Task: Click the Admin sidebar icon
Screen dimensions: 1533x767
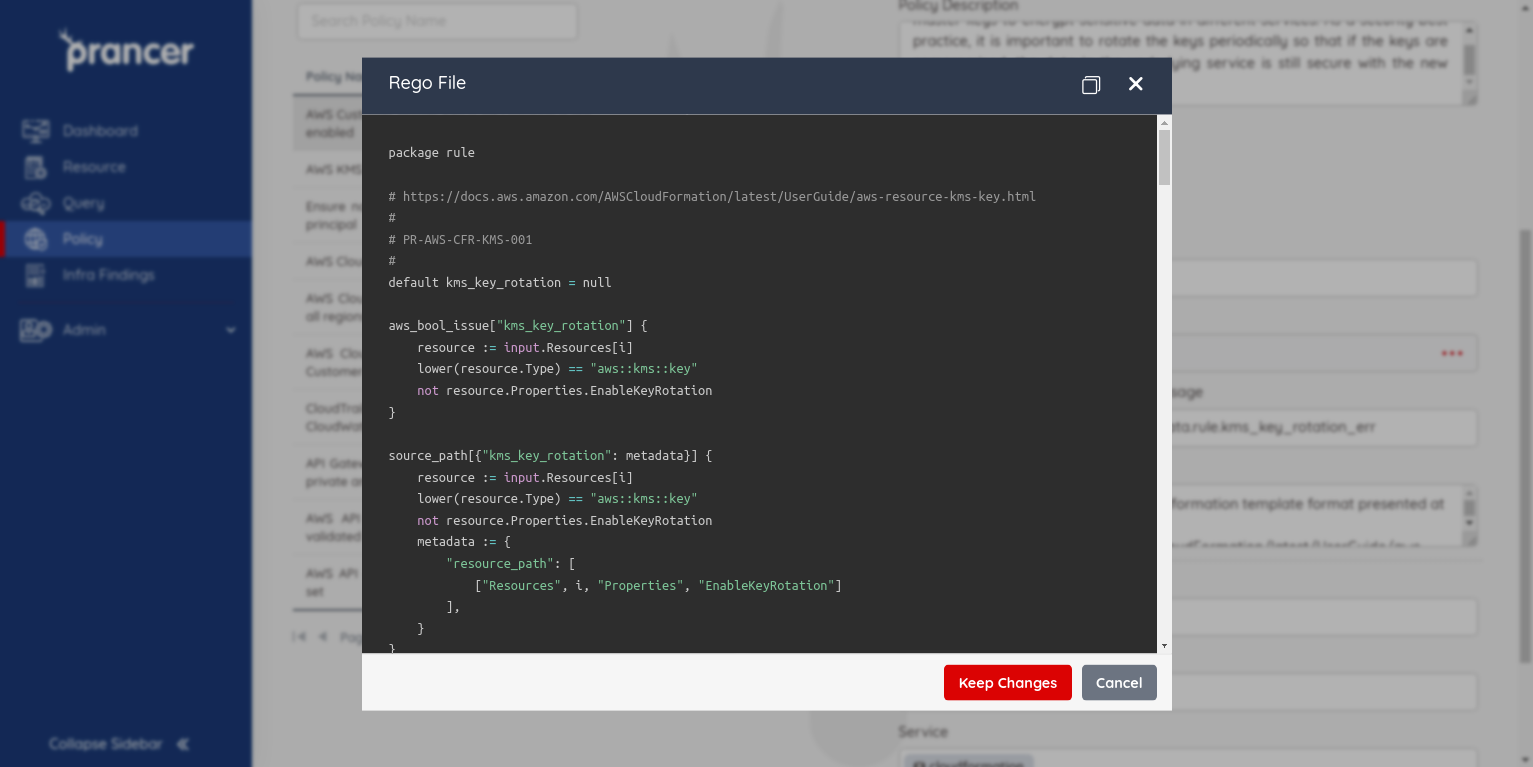Action: (36, 330)
